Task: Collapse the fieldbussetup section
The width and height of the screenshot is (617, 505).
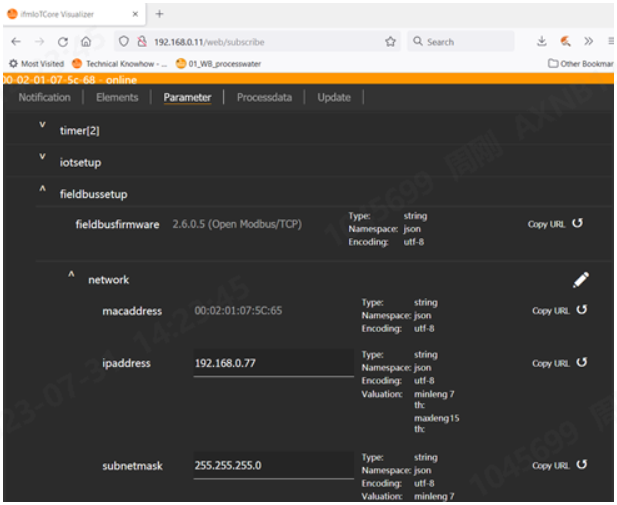Action: click(x=42, y=189)
